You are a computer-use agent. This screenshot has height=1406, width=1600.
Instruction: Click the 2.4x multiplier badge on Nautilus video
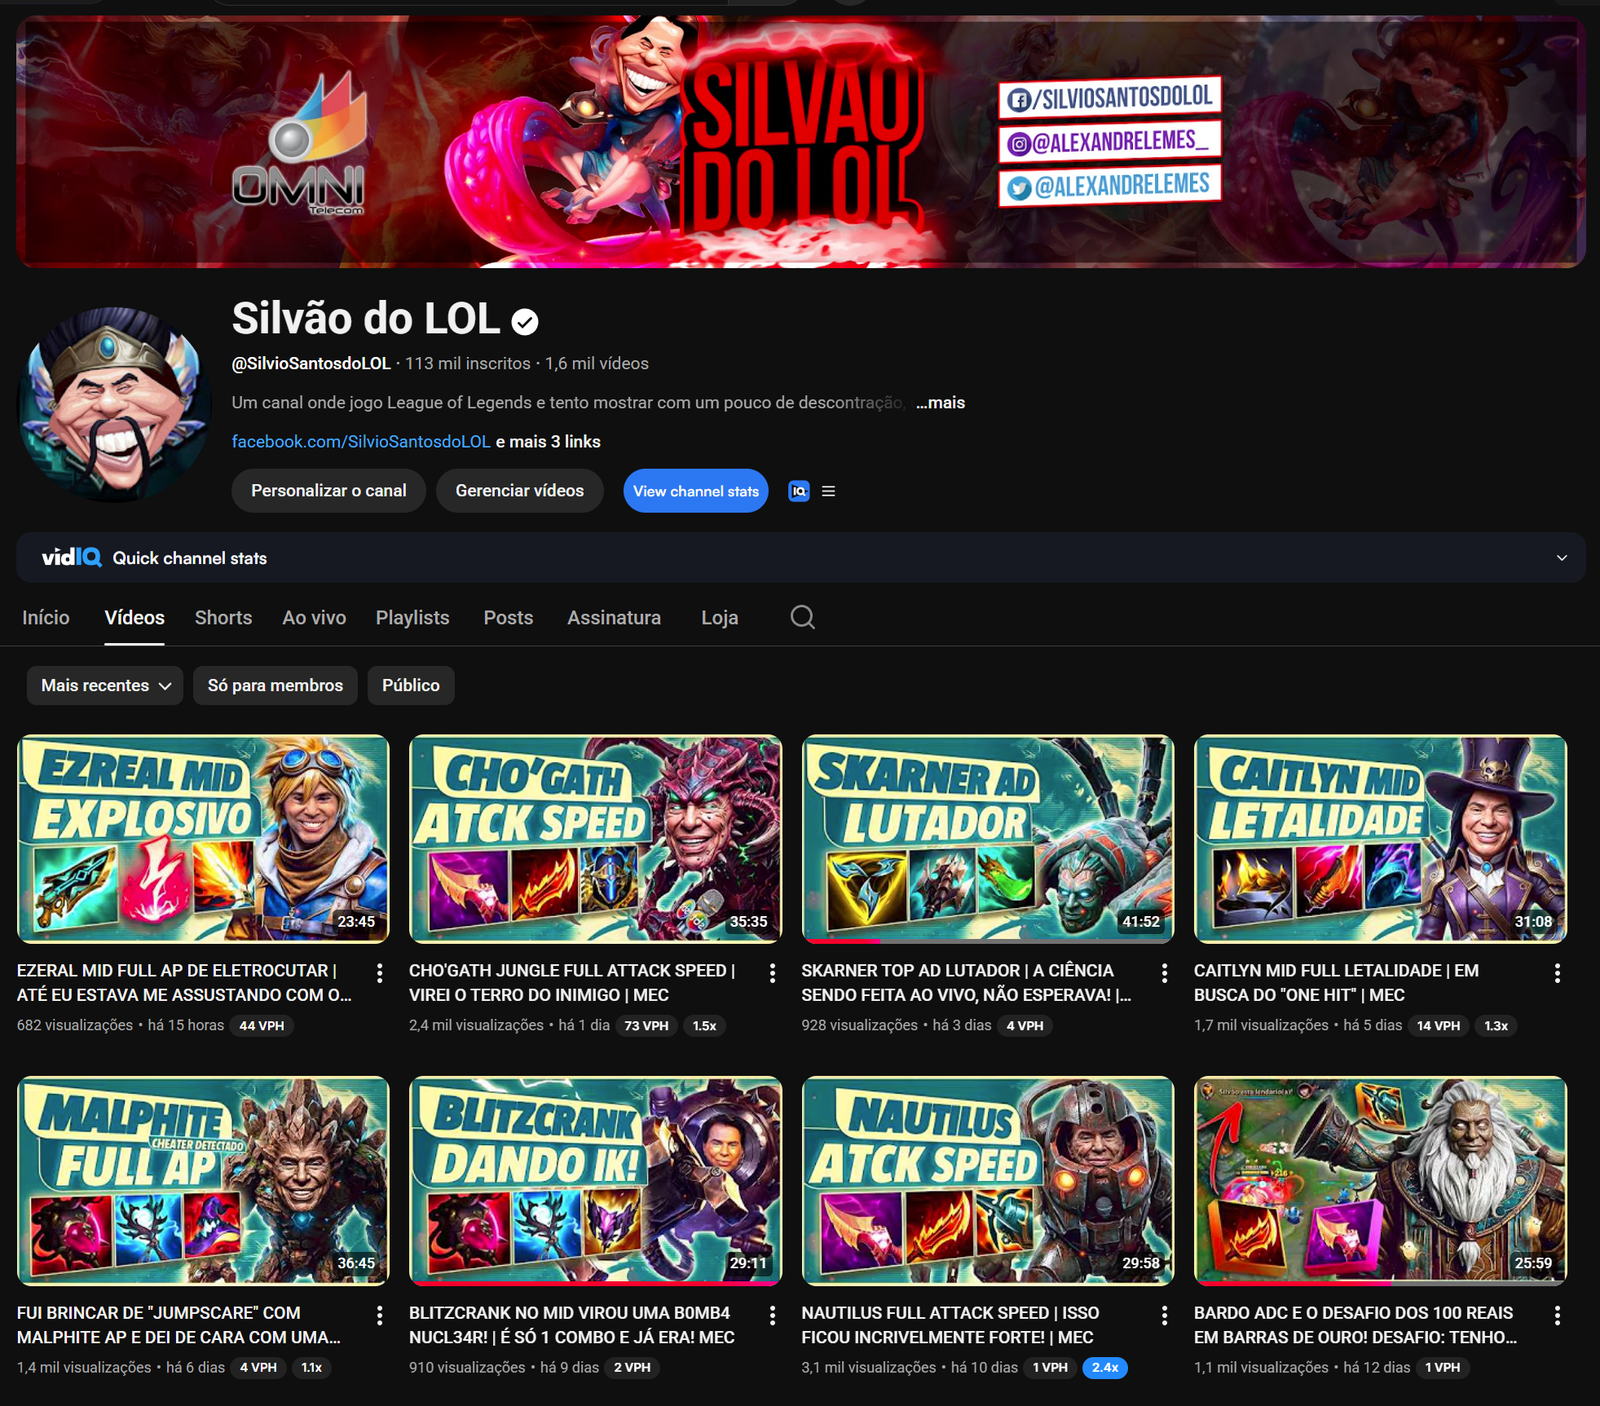[1105, 1368]
